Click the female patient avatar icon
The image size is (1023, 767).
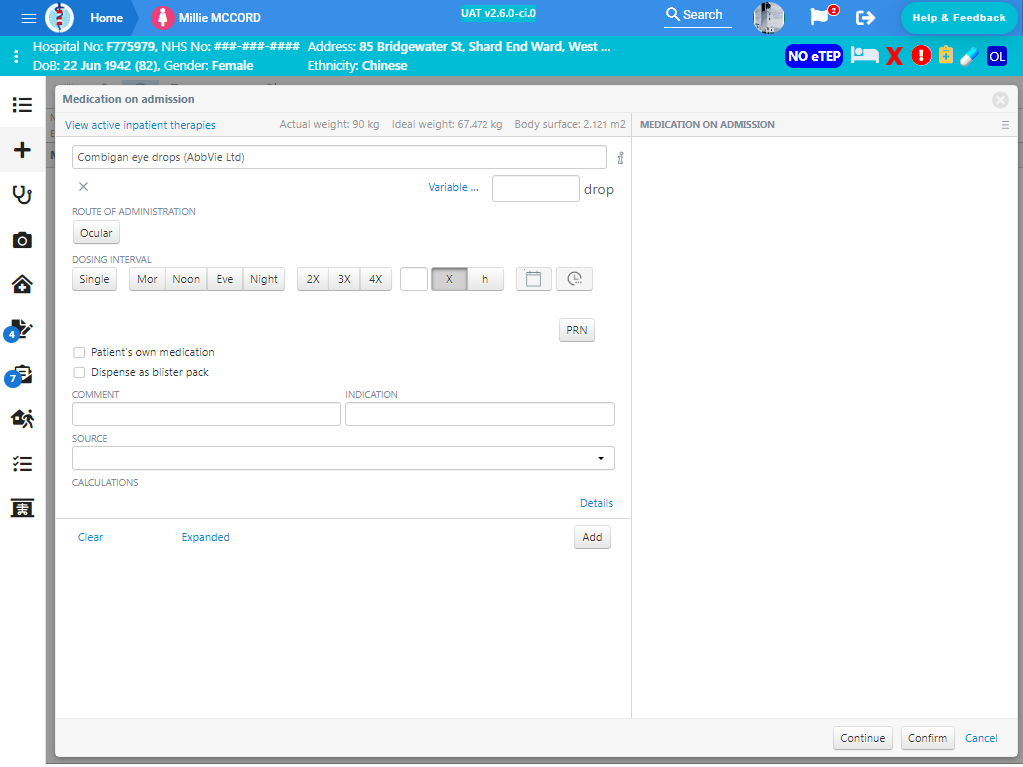pyautogui.click(x=162, y=18)
